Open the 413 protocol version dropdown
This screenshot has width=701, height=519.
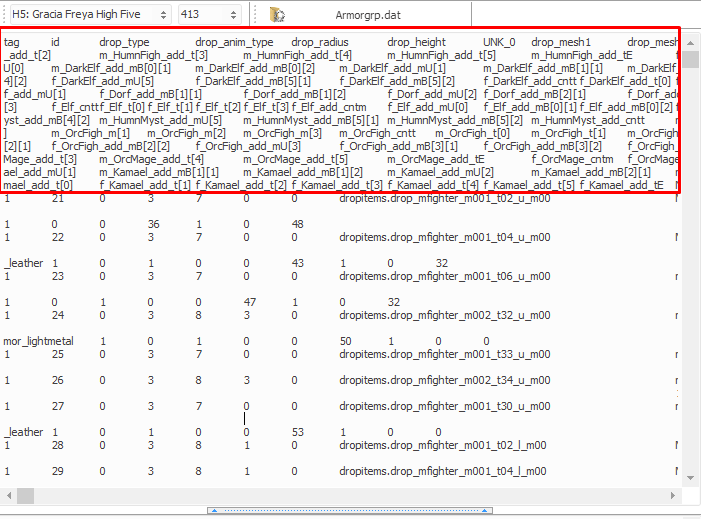tap(209, 15)
